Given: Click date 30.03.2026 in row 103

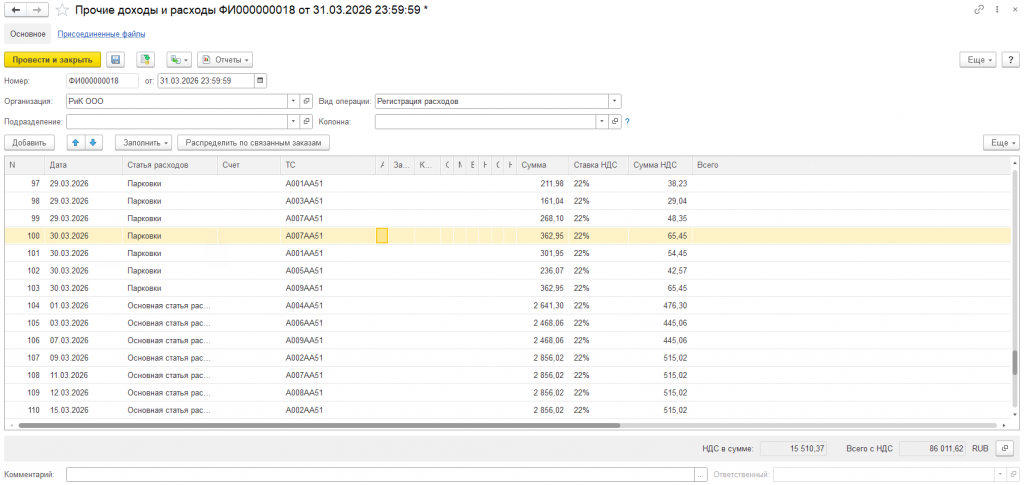Looking at the screenshot, I should tap(69, 288).
